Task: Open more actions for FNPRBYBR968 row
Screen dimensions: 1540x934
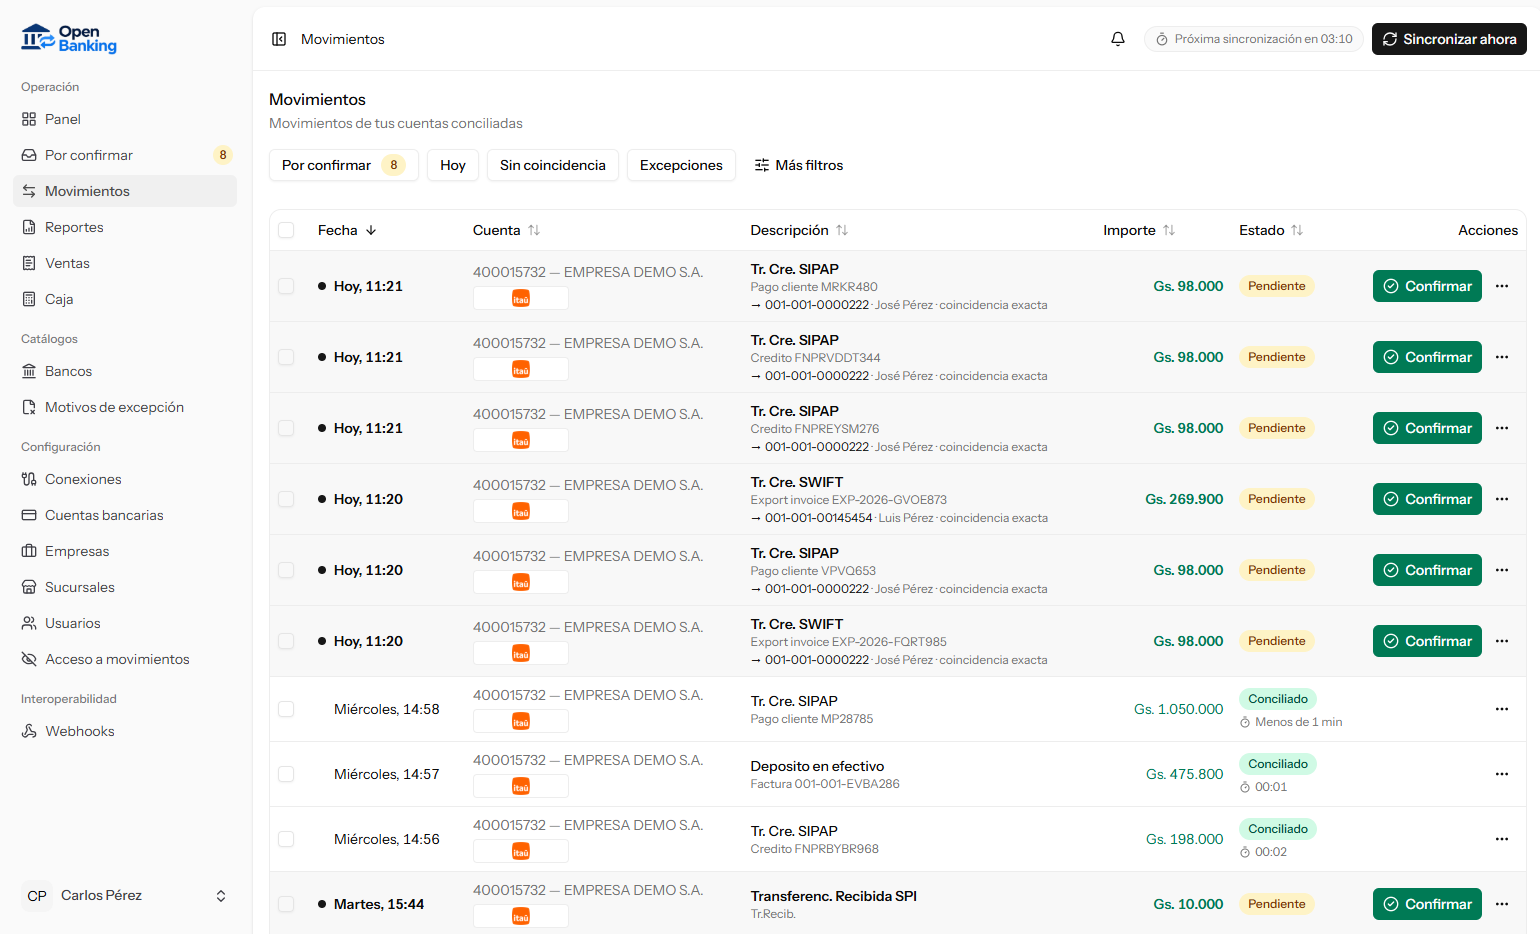Action: [1502, 839]
